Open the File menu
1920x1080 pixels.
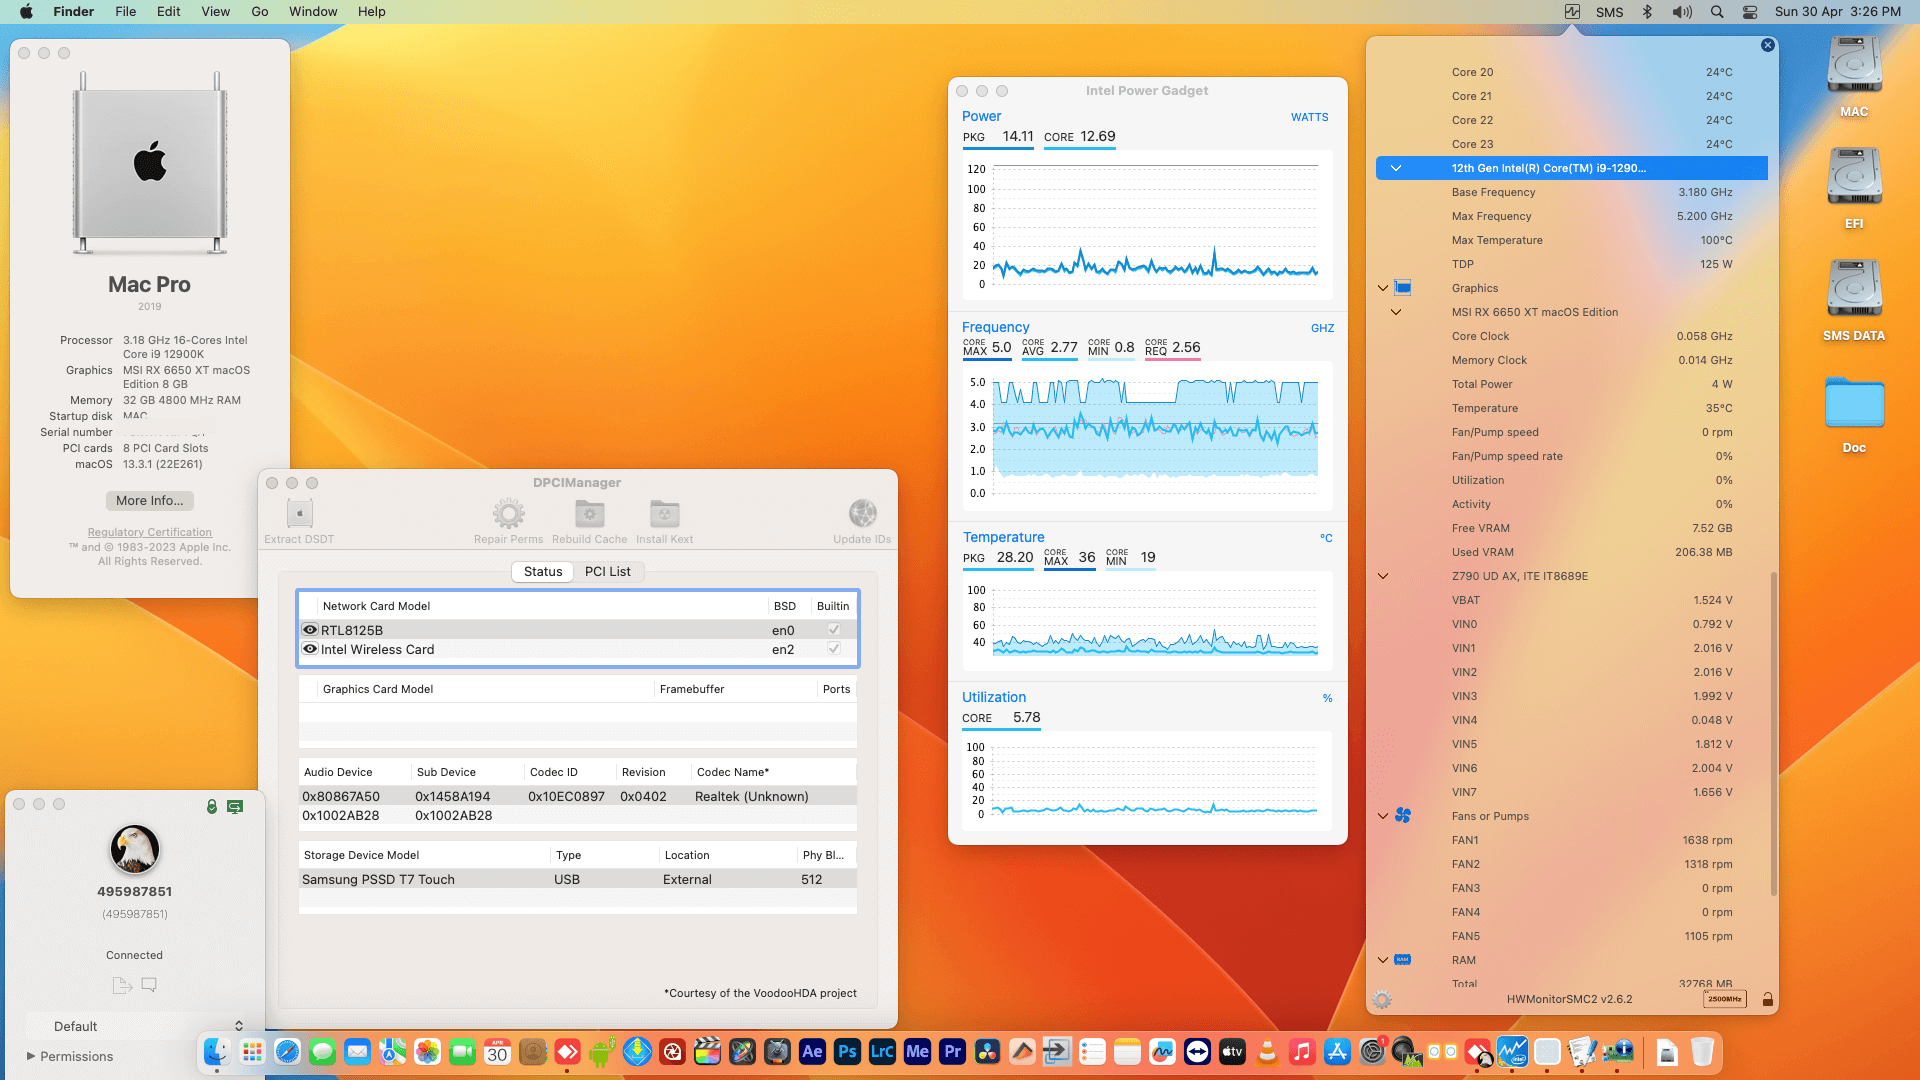point(126,12)
